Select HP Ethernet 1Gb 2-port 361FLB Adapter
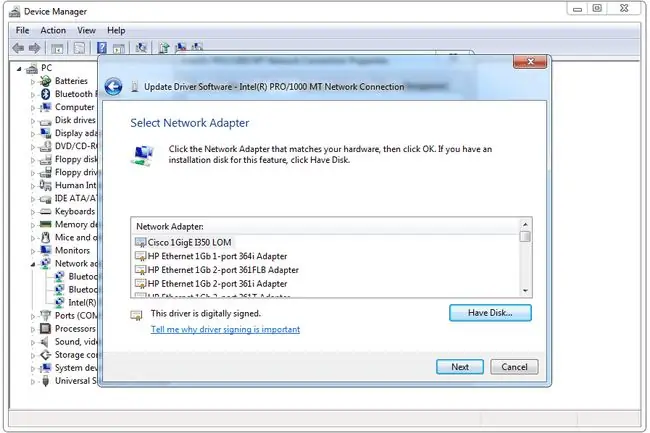The image size is (650, 433). pos(217,270)
